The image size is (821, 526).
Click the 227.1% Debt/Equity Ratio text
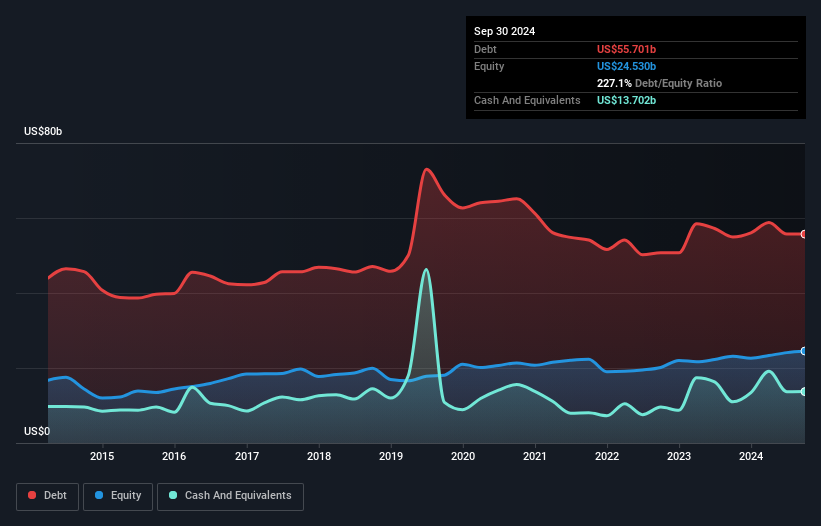659,83
